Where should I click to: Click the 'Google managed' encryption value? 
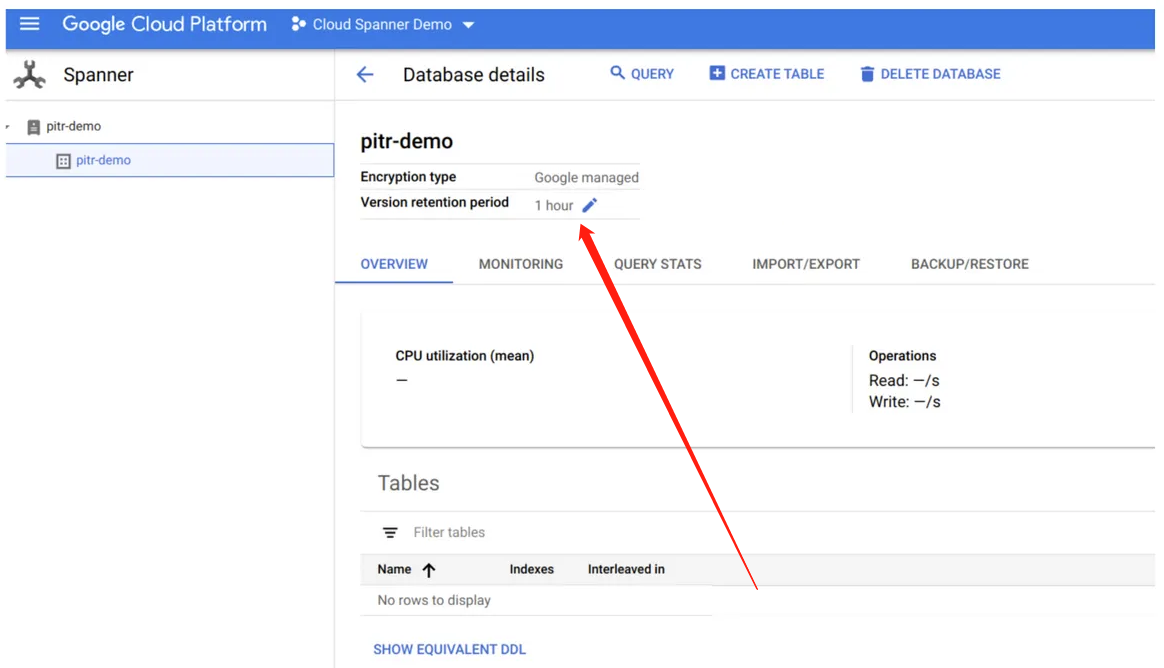tap(586, 177)
